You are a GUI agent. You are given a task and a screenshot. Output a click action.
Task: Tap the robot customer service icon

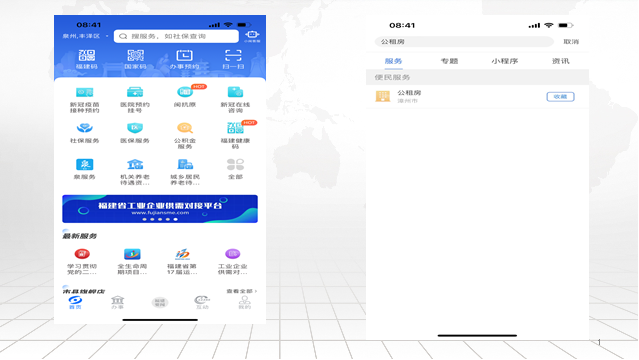coord(252,35)
